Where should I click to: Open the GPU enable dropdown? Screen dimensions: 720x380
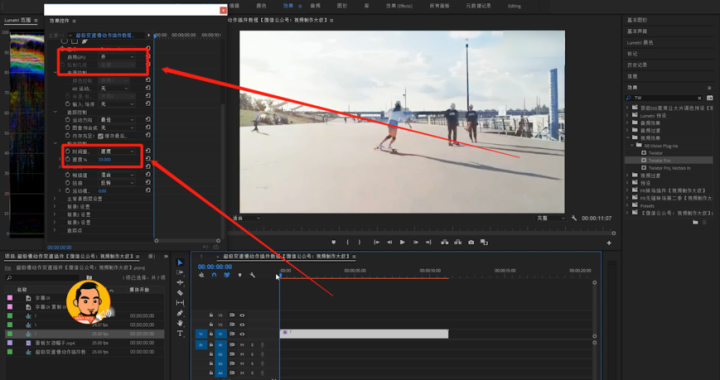pos(118,57)
